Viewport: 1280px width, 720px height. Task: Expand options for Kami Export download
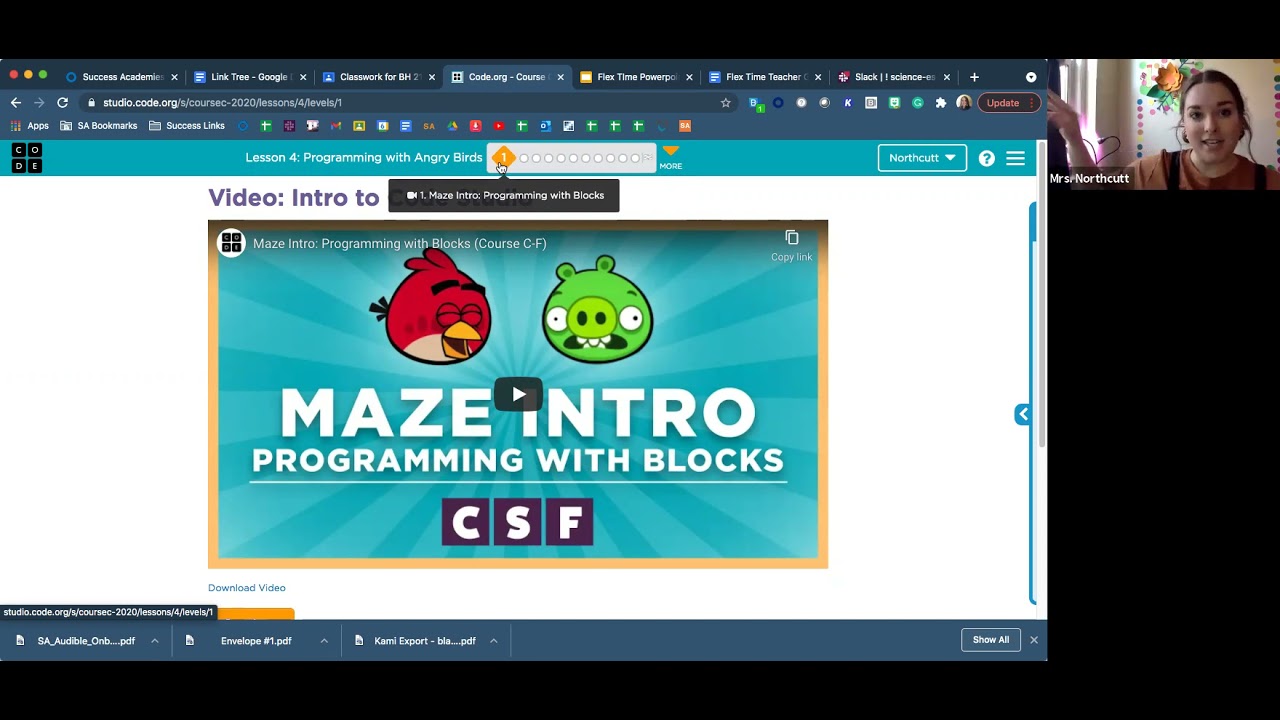tap(494, 641)
